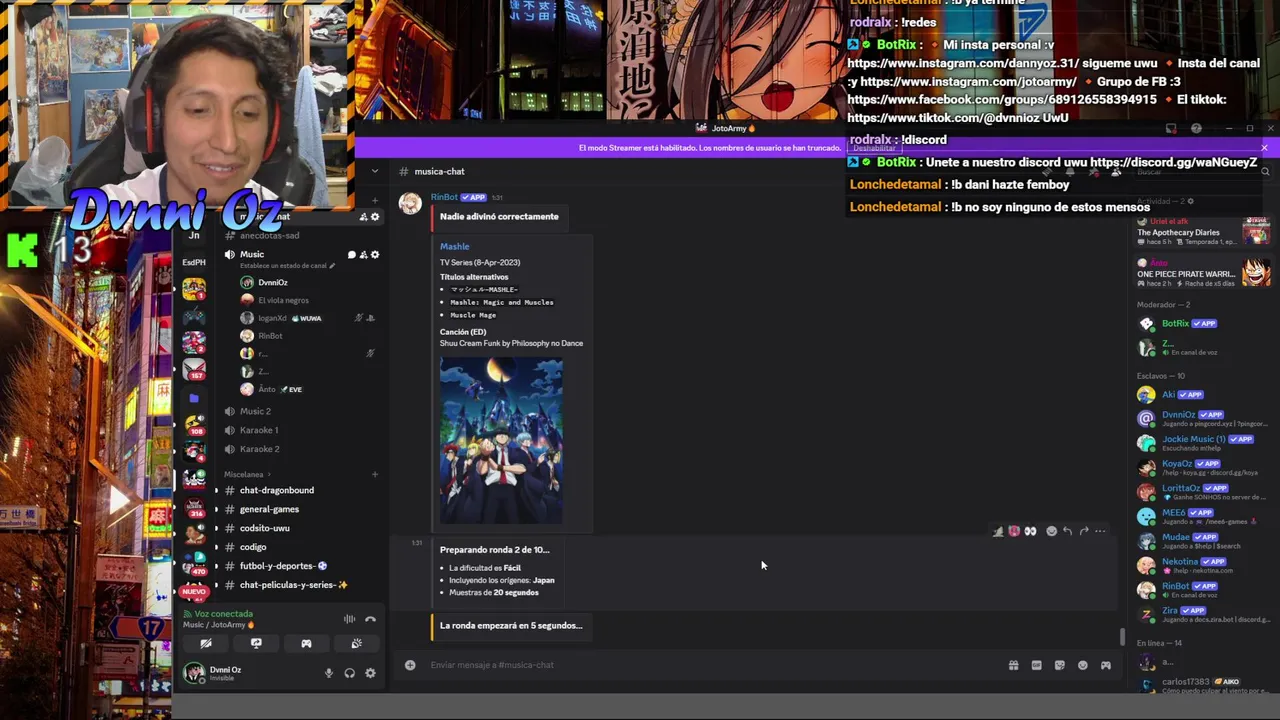Mute microphone in Discord user panel

point(328,673)
